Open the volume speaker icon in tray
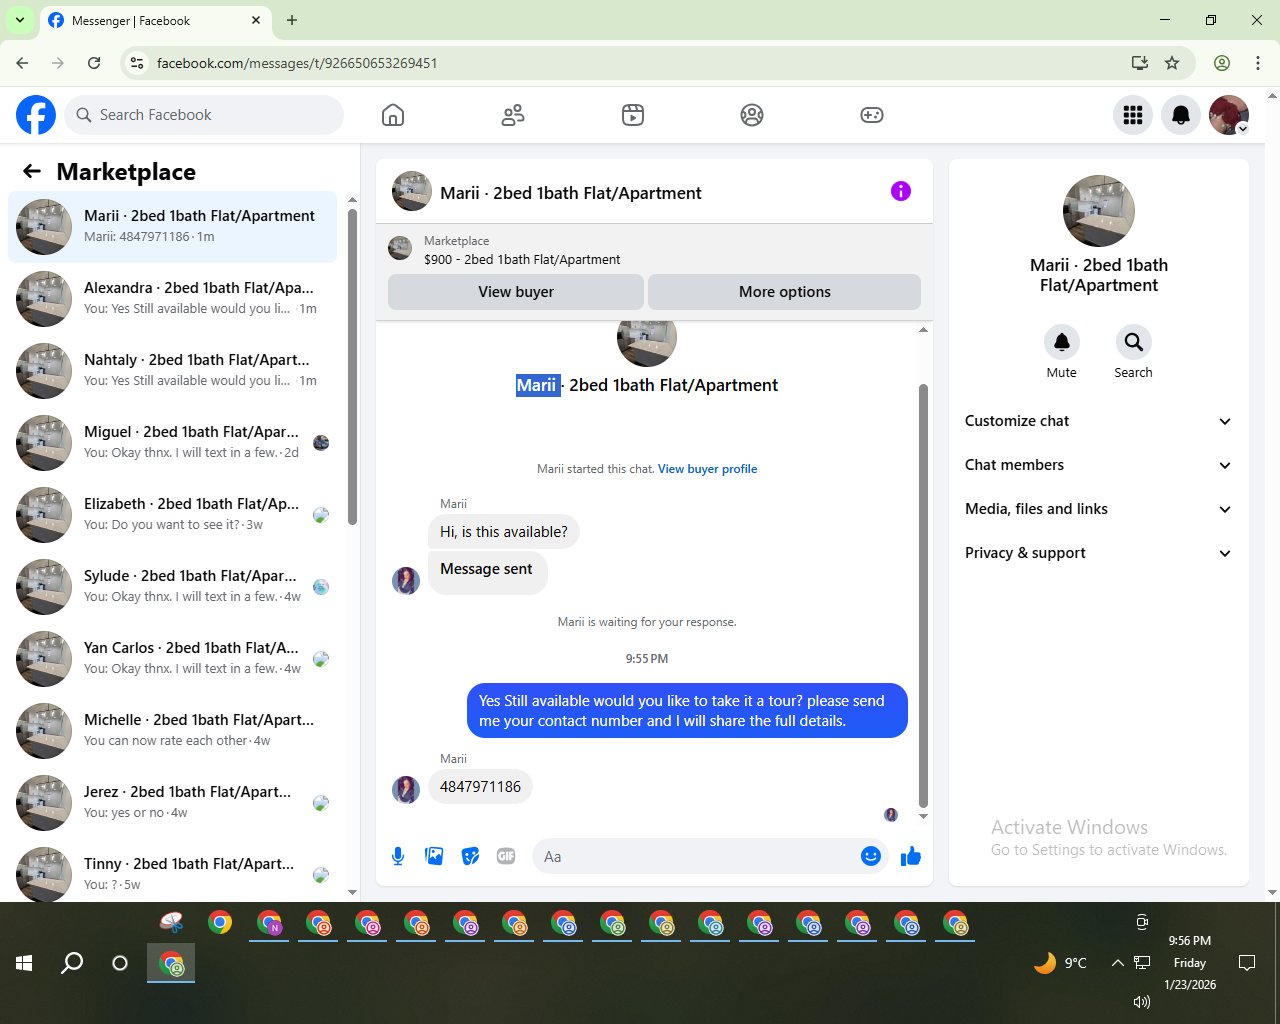Screen dimensions: 1280x1024 point(1142,1001)
